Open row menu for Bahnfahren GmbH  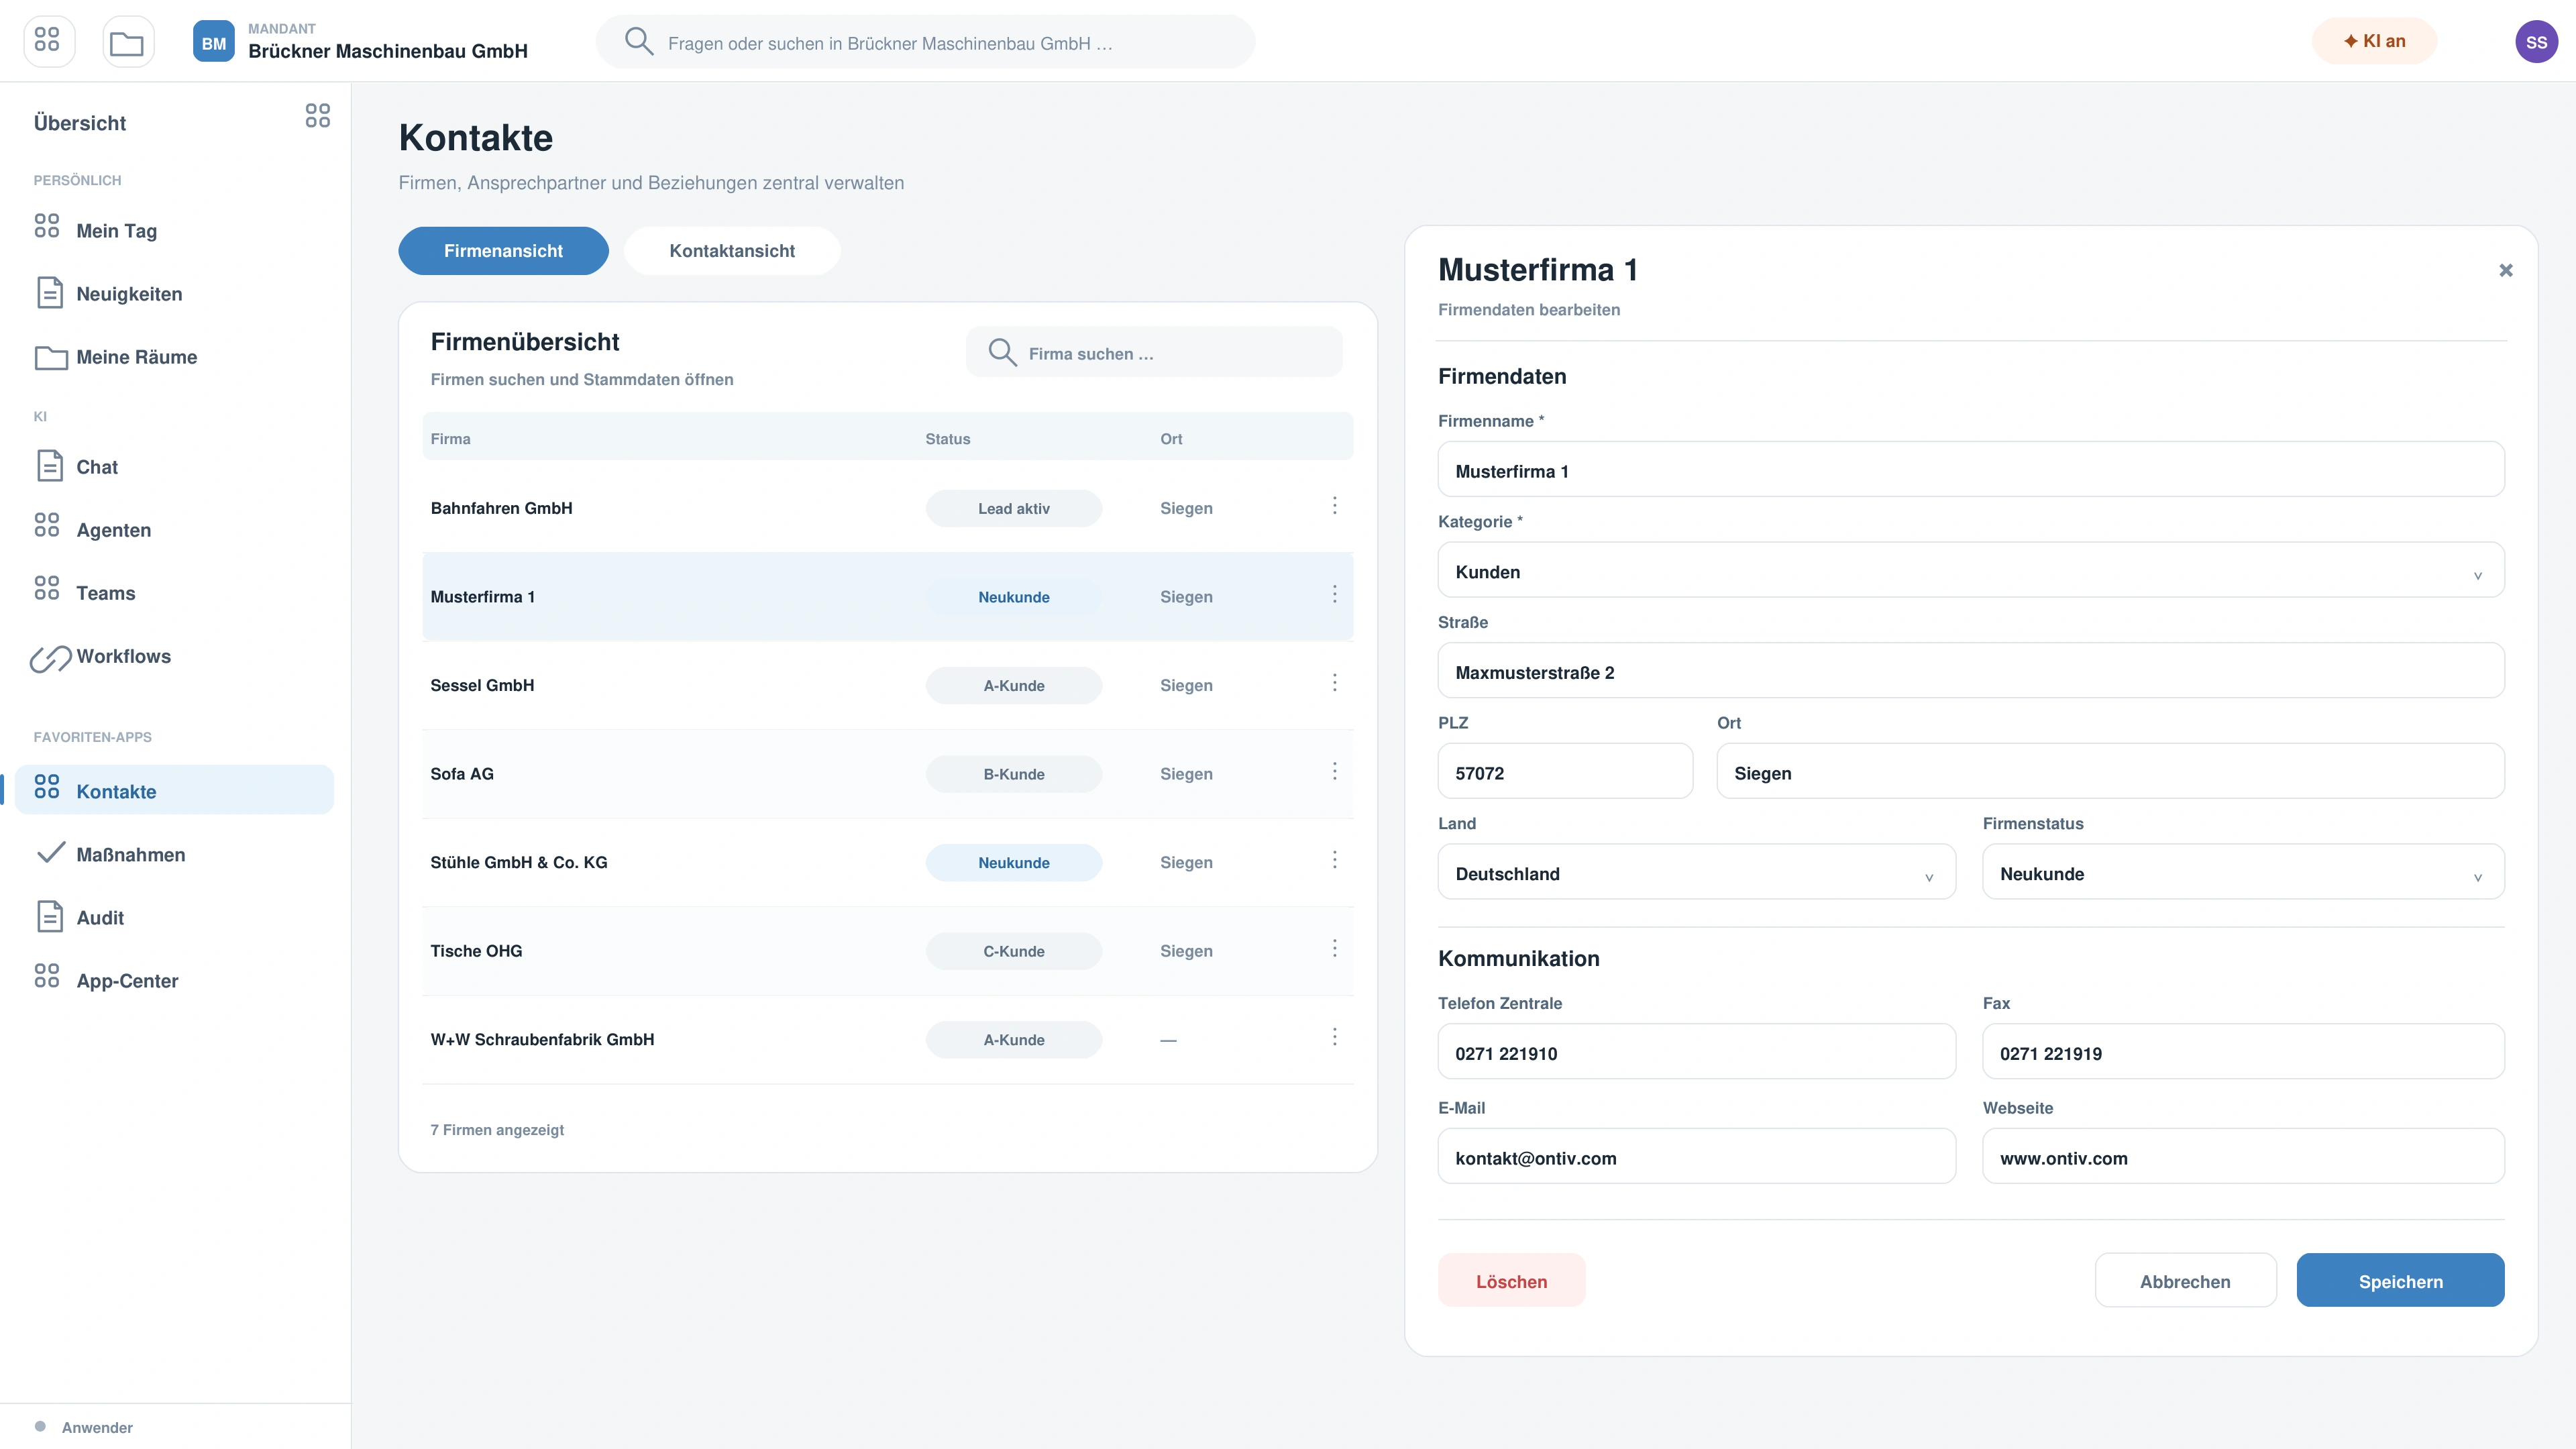pos(1334,506)
